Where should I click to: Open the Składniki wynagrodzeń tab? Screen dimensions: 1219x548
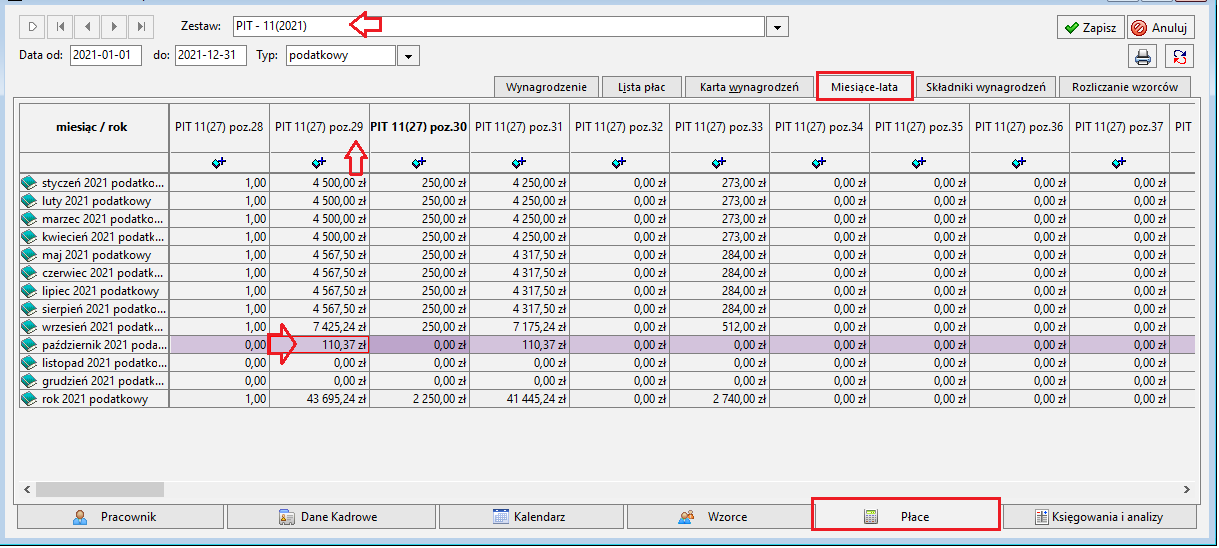[x=984, y=87]
